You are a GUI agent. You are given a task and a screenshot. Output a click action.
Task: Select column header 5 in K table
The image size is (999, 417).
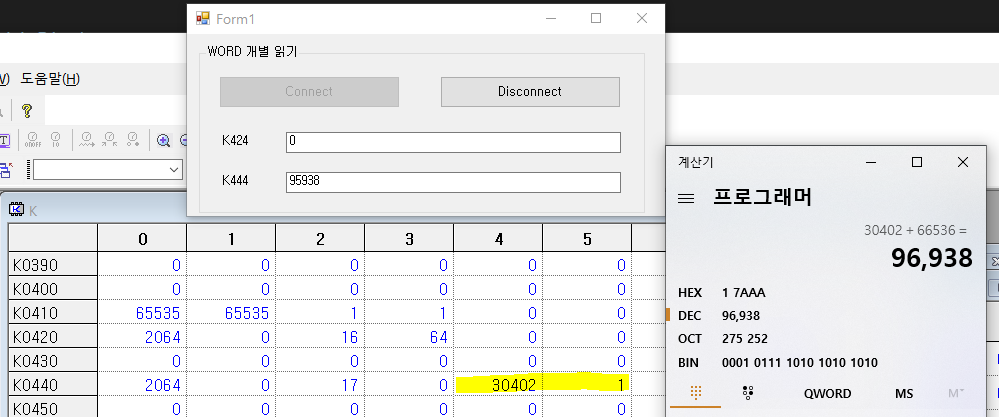click(x=587, y=239)
